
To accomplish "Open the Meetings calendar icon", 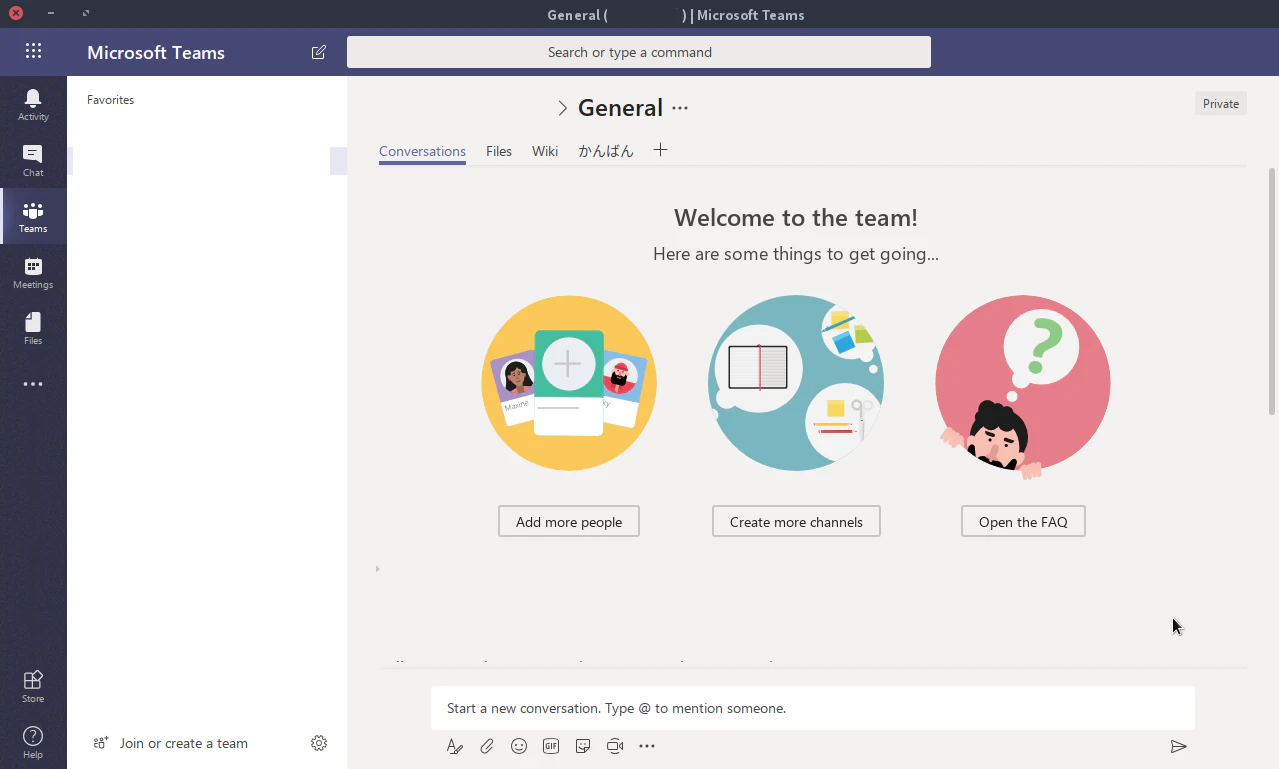I will [x=33, y=272].
